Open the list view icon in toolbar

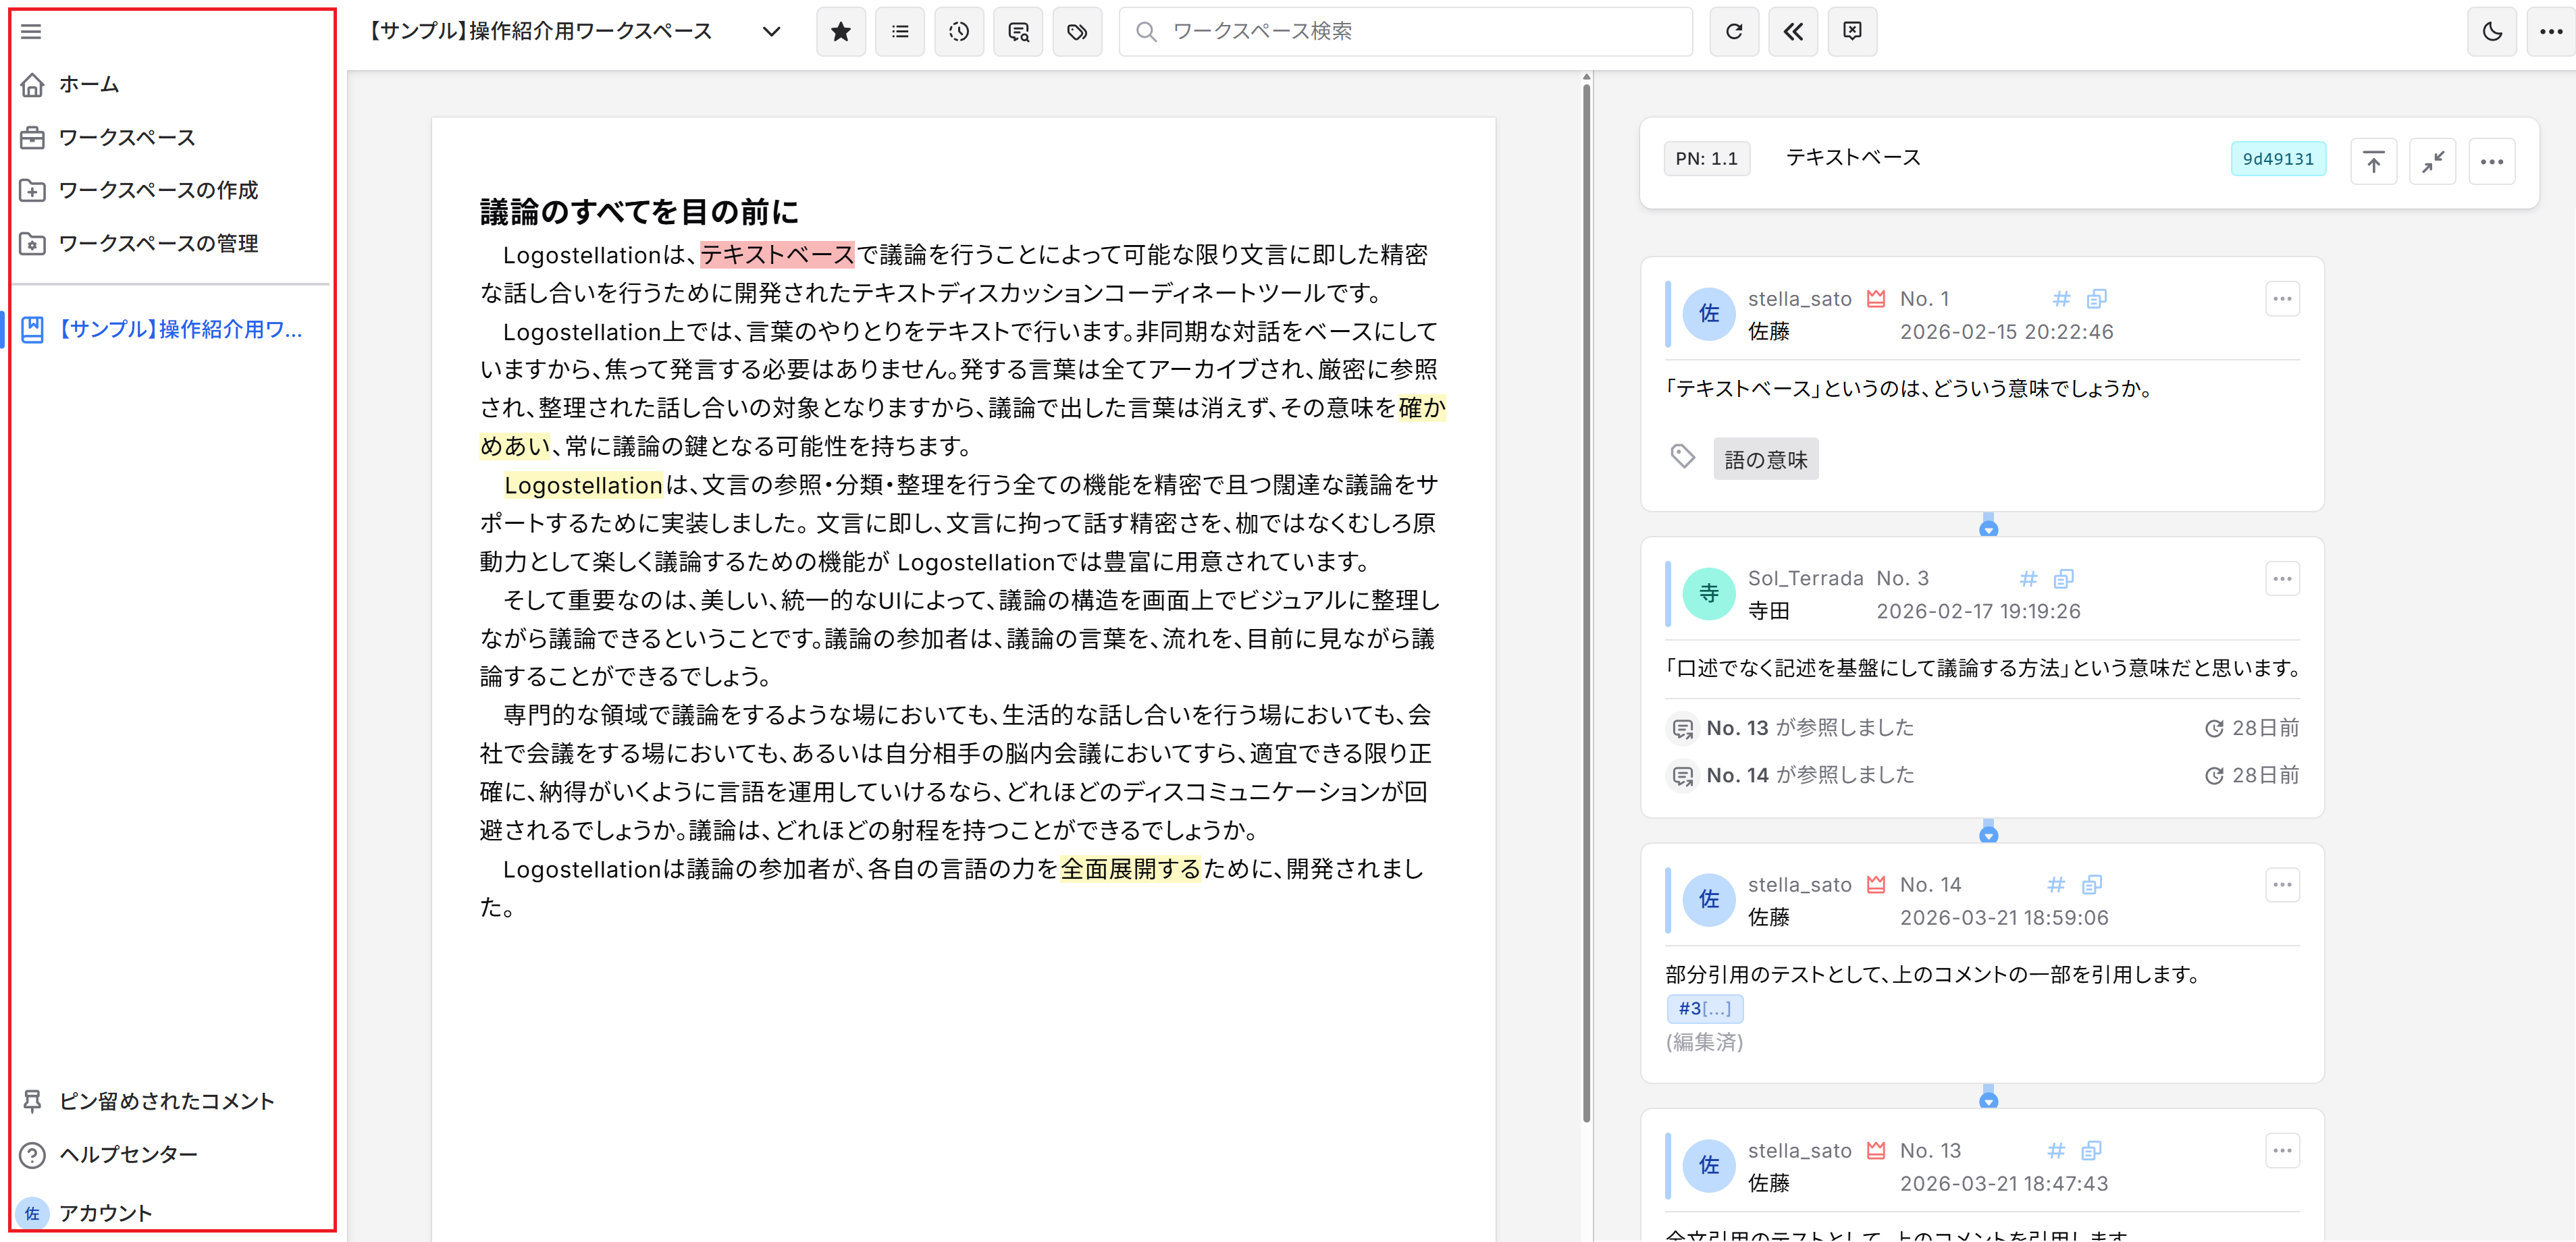(900, 32)
